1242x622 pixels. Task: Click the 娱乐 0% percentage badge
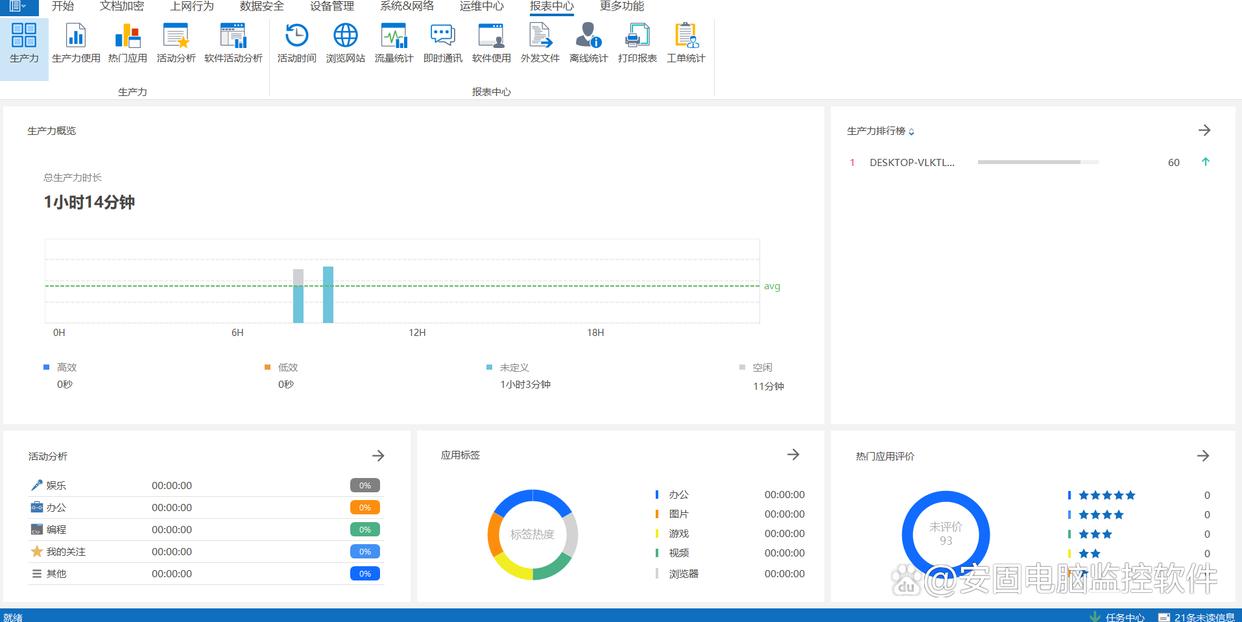(365, 486)
